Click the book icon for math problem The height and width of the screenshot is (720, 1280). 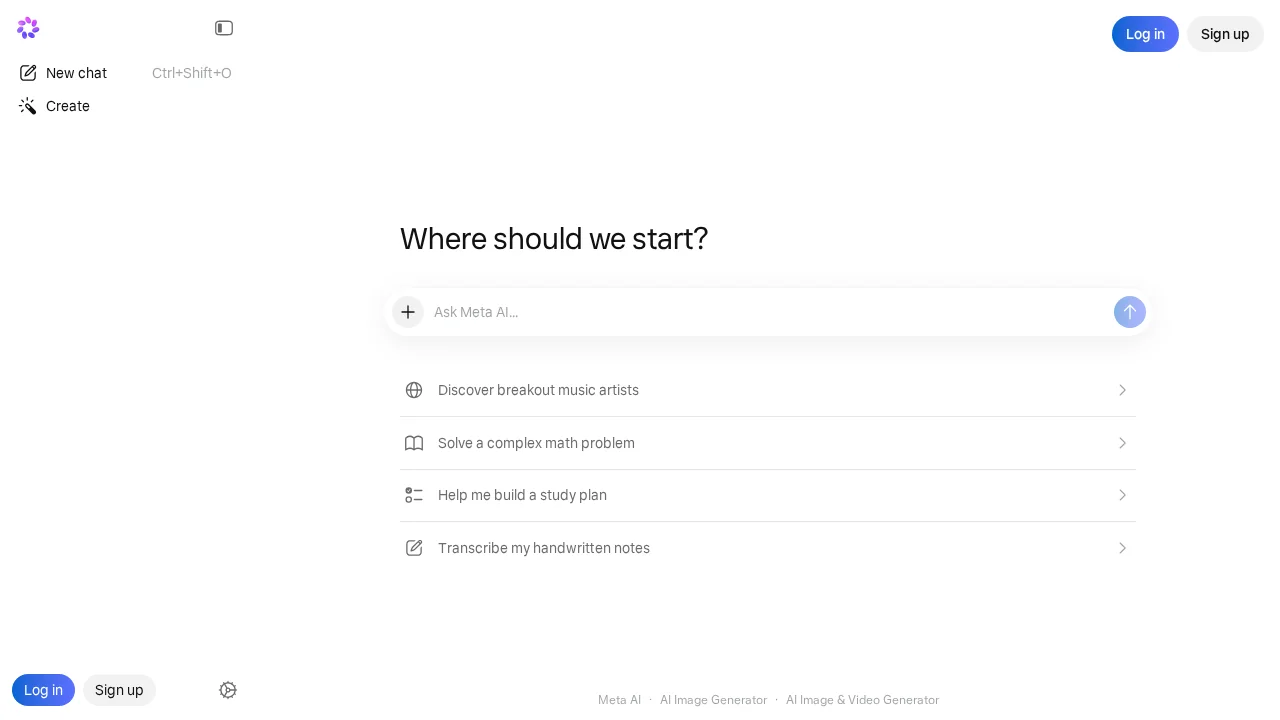click(x=414, y=443)
